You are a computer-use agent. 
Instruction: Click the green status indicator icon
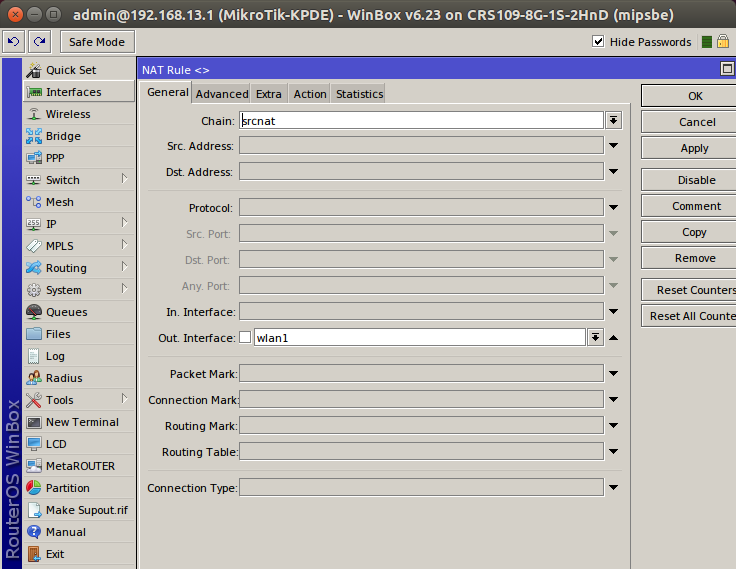707,42
